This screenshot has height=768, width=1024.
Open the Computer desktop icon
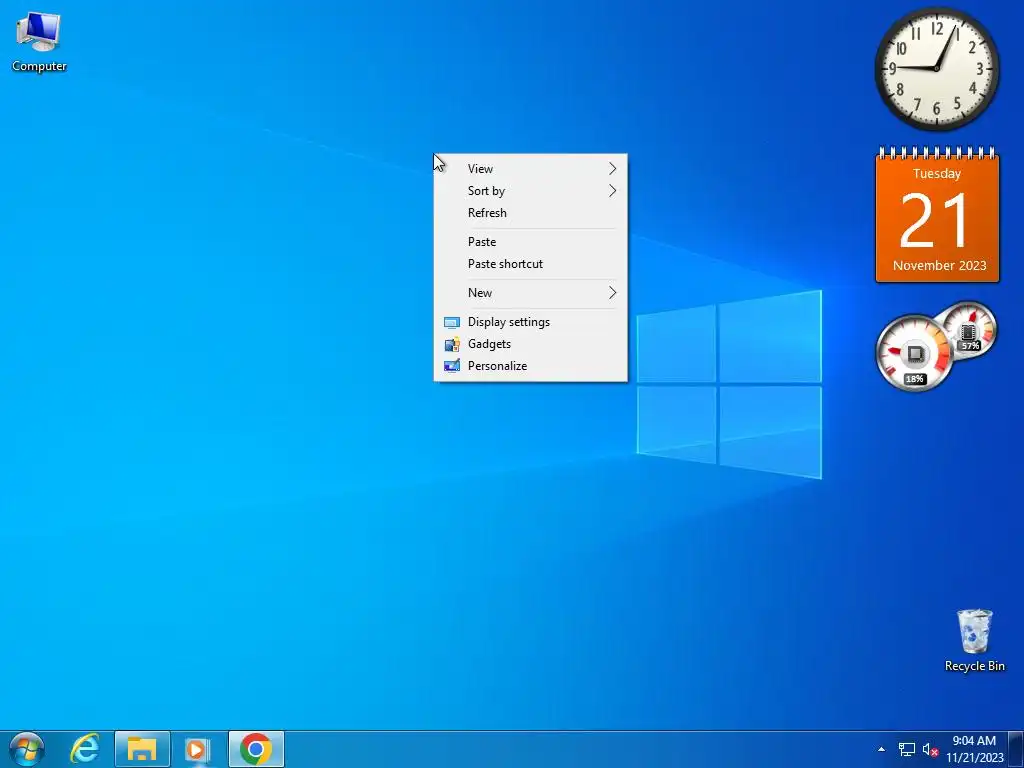(x=39, y=40)
